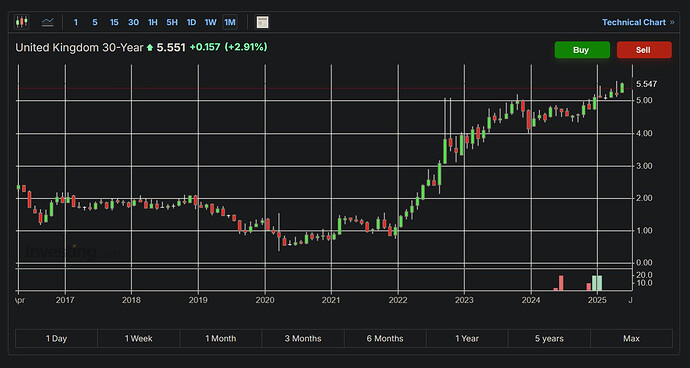Viewport: 690px width, 368px height.
Task: Open the Technical Chart link
Action: click(638, 22)
